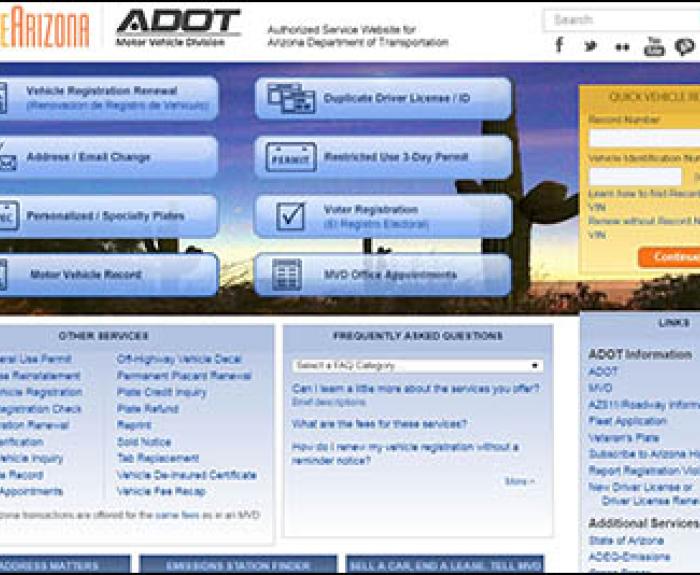The width and height of the screenshot is (700, 575).
Task: Click the Voter Registration checkmark icon
Action: pyautogui.click(x=291, y=215)
